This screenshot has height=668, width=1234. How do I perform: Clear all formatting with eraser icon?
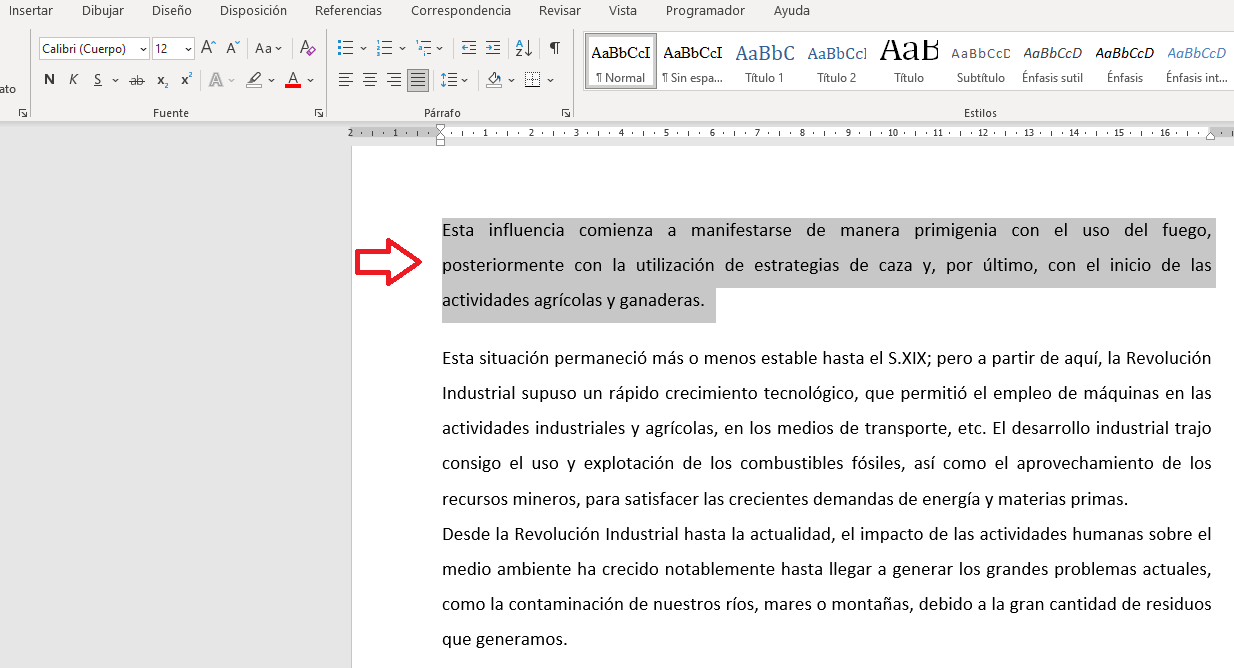(x=307, y=48)
